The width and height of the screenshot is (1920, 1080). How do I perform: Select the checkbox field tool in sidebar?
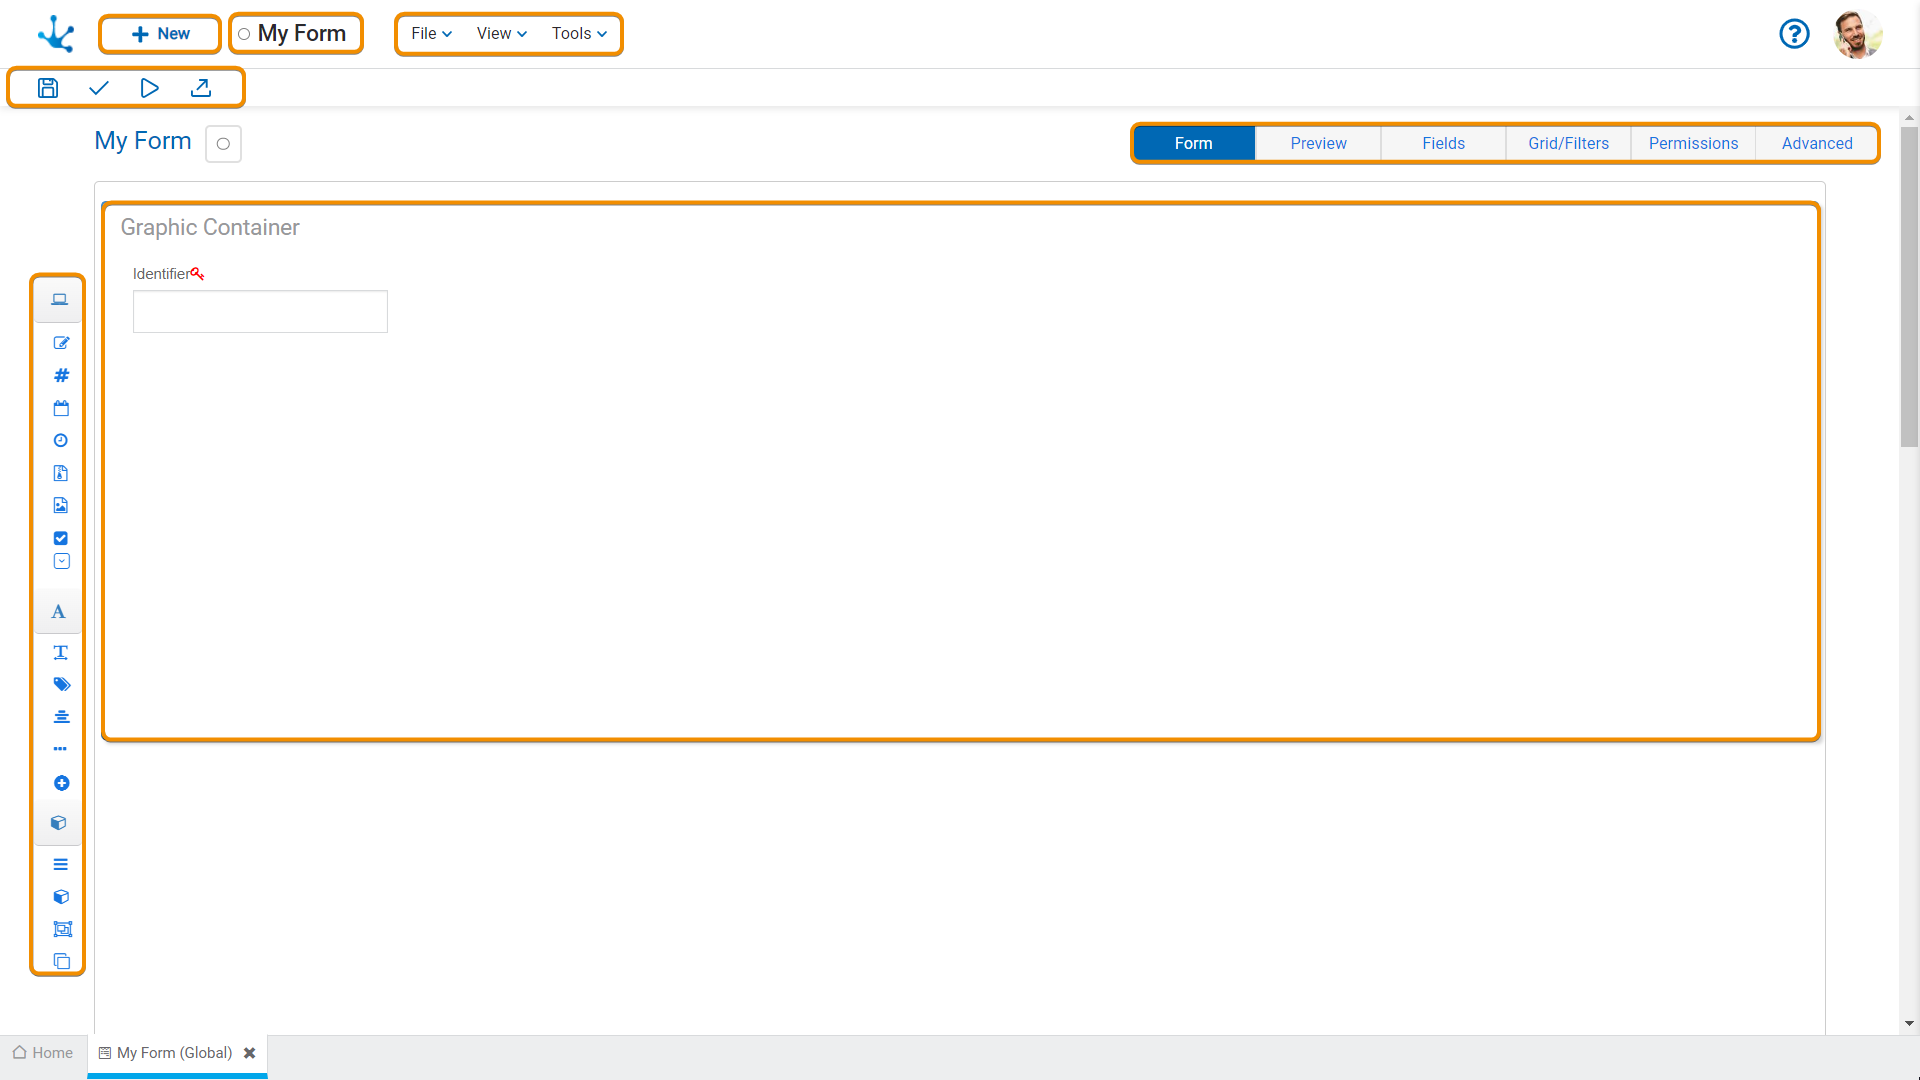click(61, 538)
